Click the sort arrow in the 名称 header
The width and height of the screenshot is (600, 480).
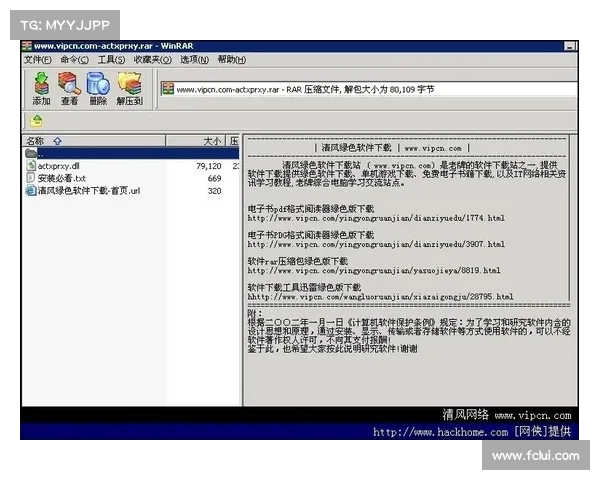point(58,141)
